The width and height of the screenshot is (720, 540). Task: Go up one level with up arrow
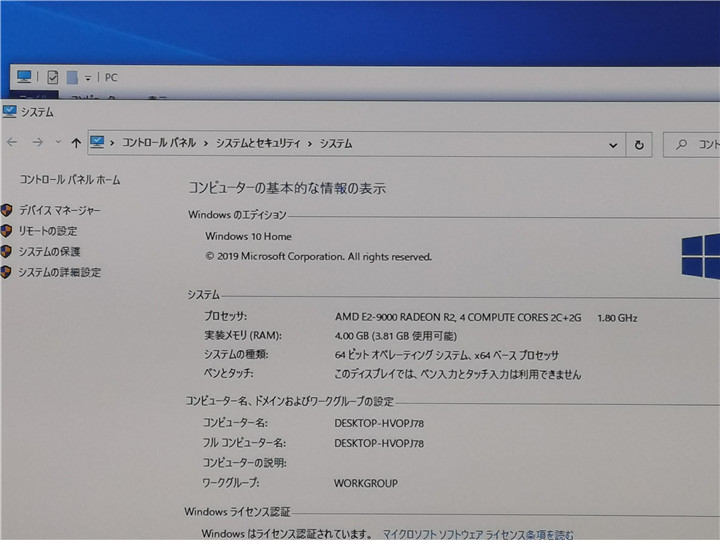tap(76, 143)
